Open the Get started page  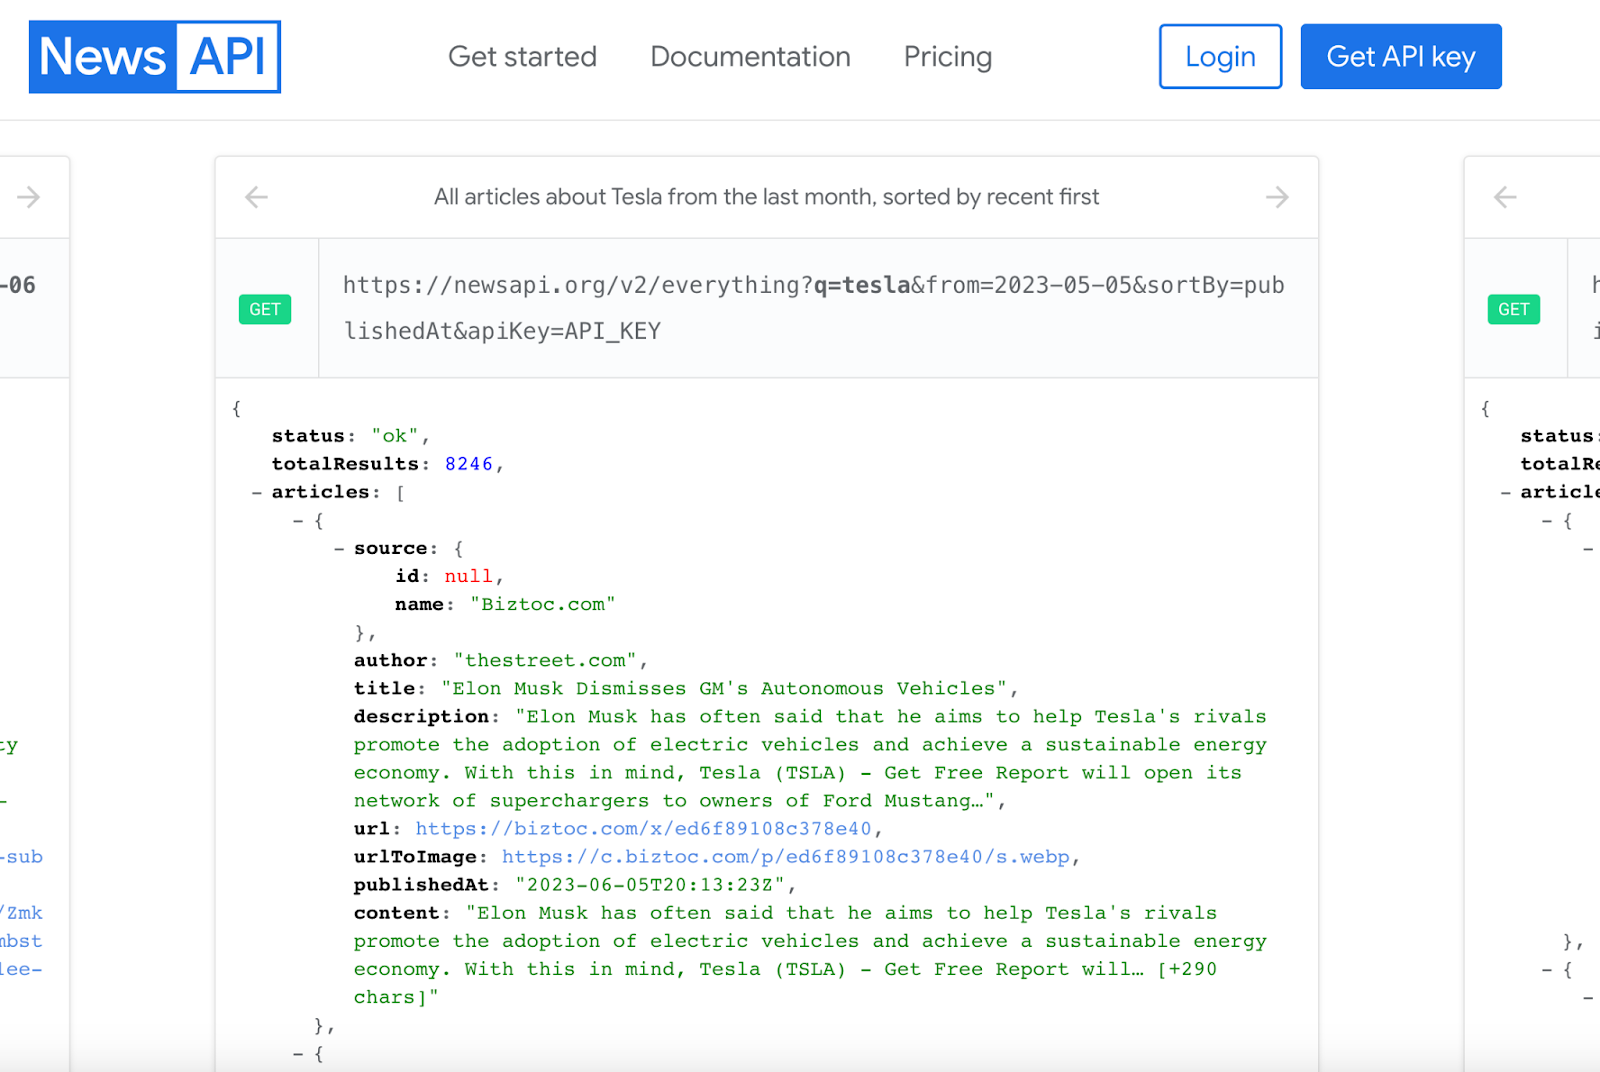click(x=522, y=57)
